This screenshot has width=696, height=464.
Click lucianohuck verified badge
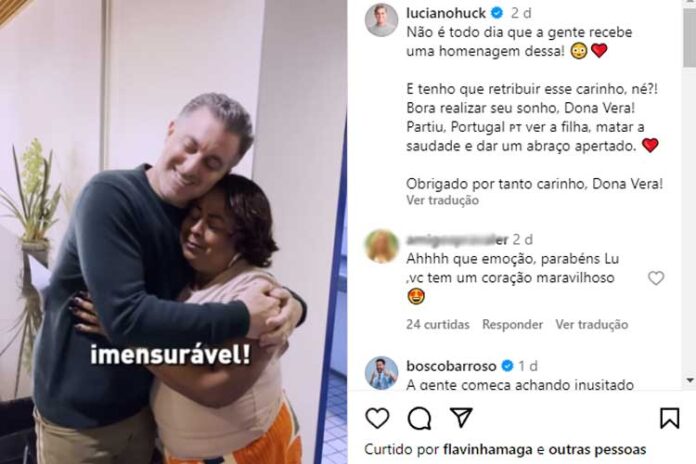[x=497, y=13]
